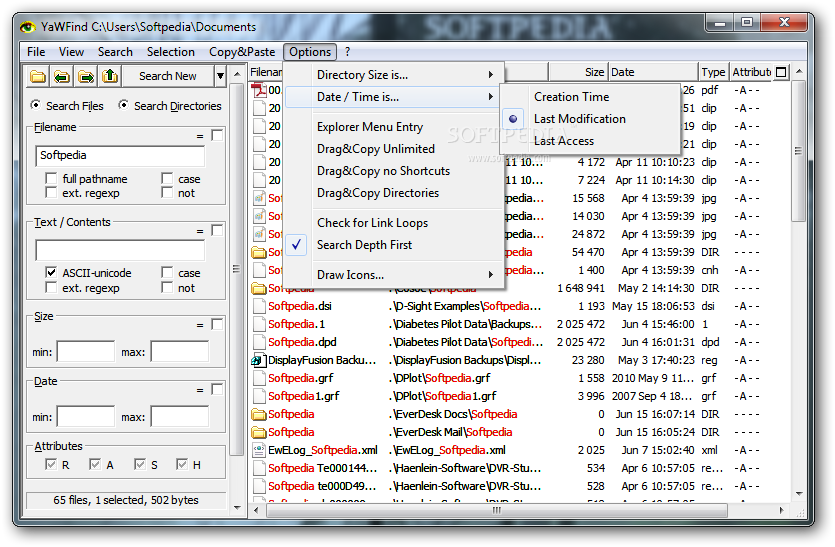Uncheck ASCII-unicode checkbox
The image size is (835, 547).
51,273
